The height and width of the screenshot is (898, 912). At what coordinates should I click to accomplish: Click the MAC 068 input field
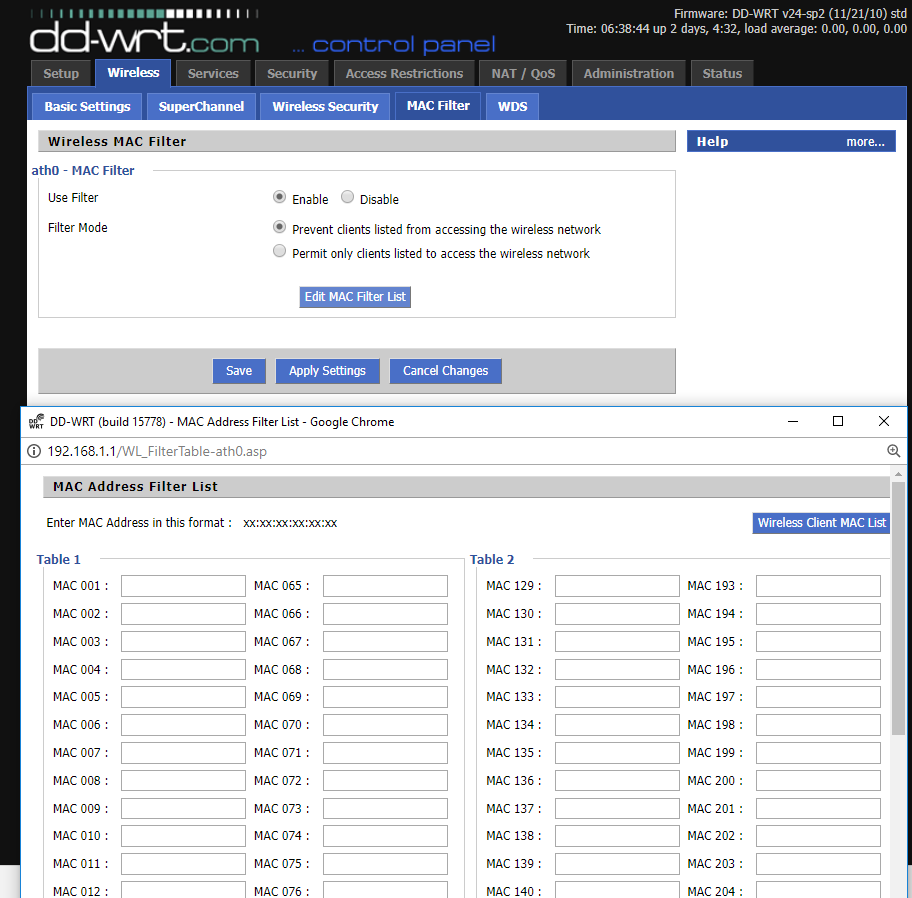(x=385, y=669)
